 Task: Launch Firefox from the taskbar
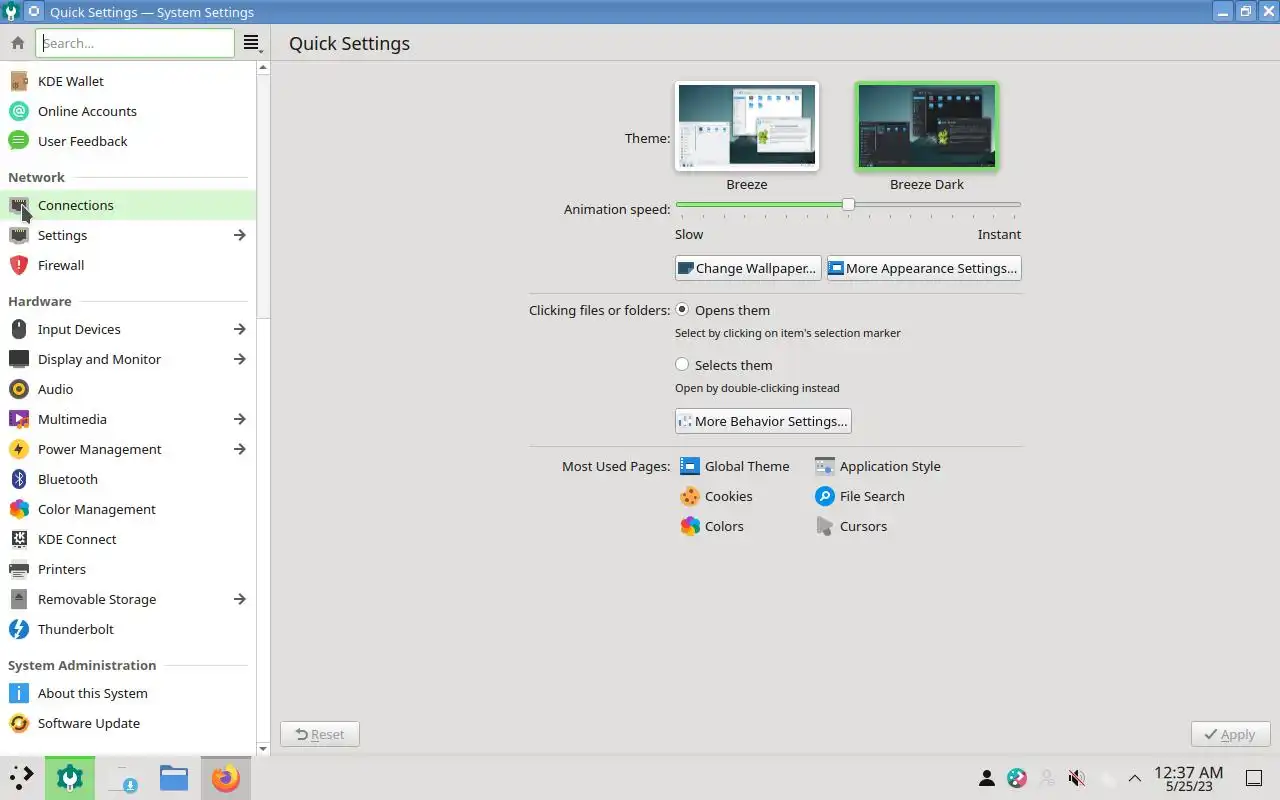coord(226,777)
